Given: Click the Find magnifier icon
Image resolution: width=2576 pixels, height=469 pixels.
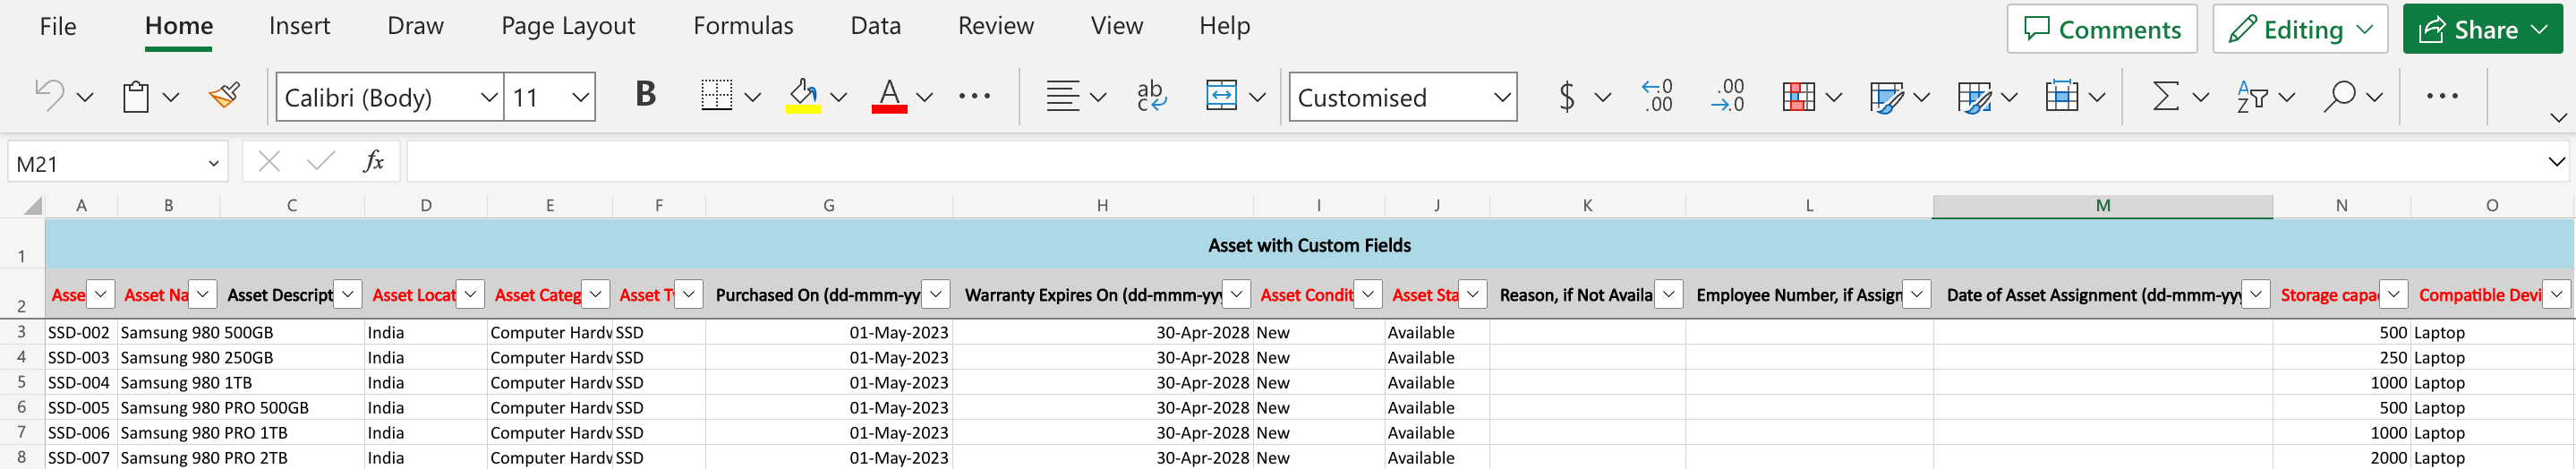Looking at the screenshot, I should (2339, 97).
